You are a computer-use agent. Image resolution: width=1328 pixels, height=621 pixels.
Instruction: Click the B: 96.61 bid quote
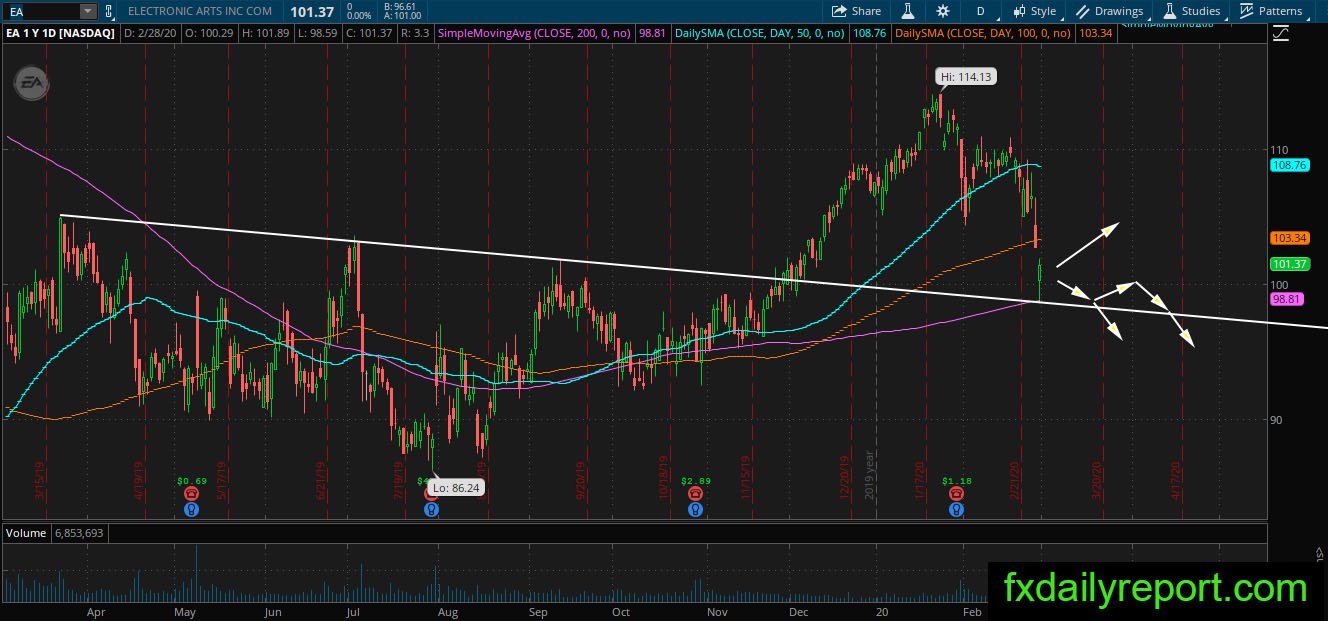pyautogui.click(x=398, y=6)
